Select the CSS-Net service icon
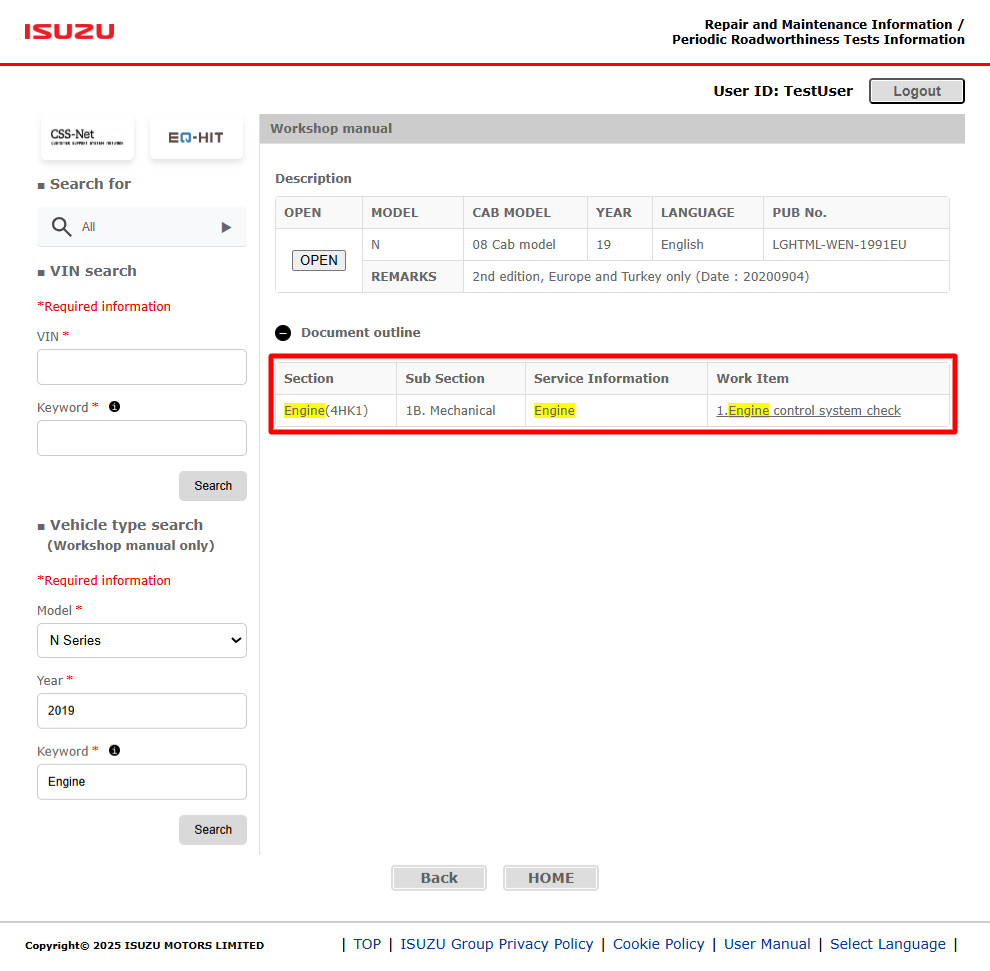 click(87, 137)
